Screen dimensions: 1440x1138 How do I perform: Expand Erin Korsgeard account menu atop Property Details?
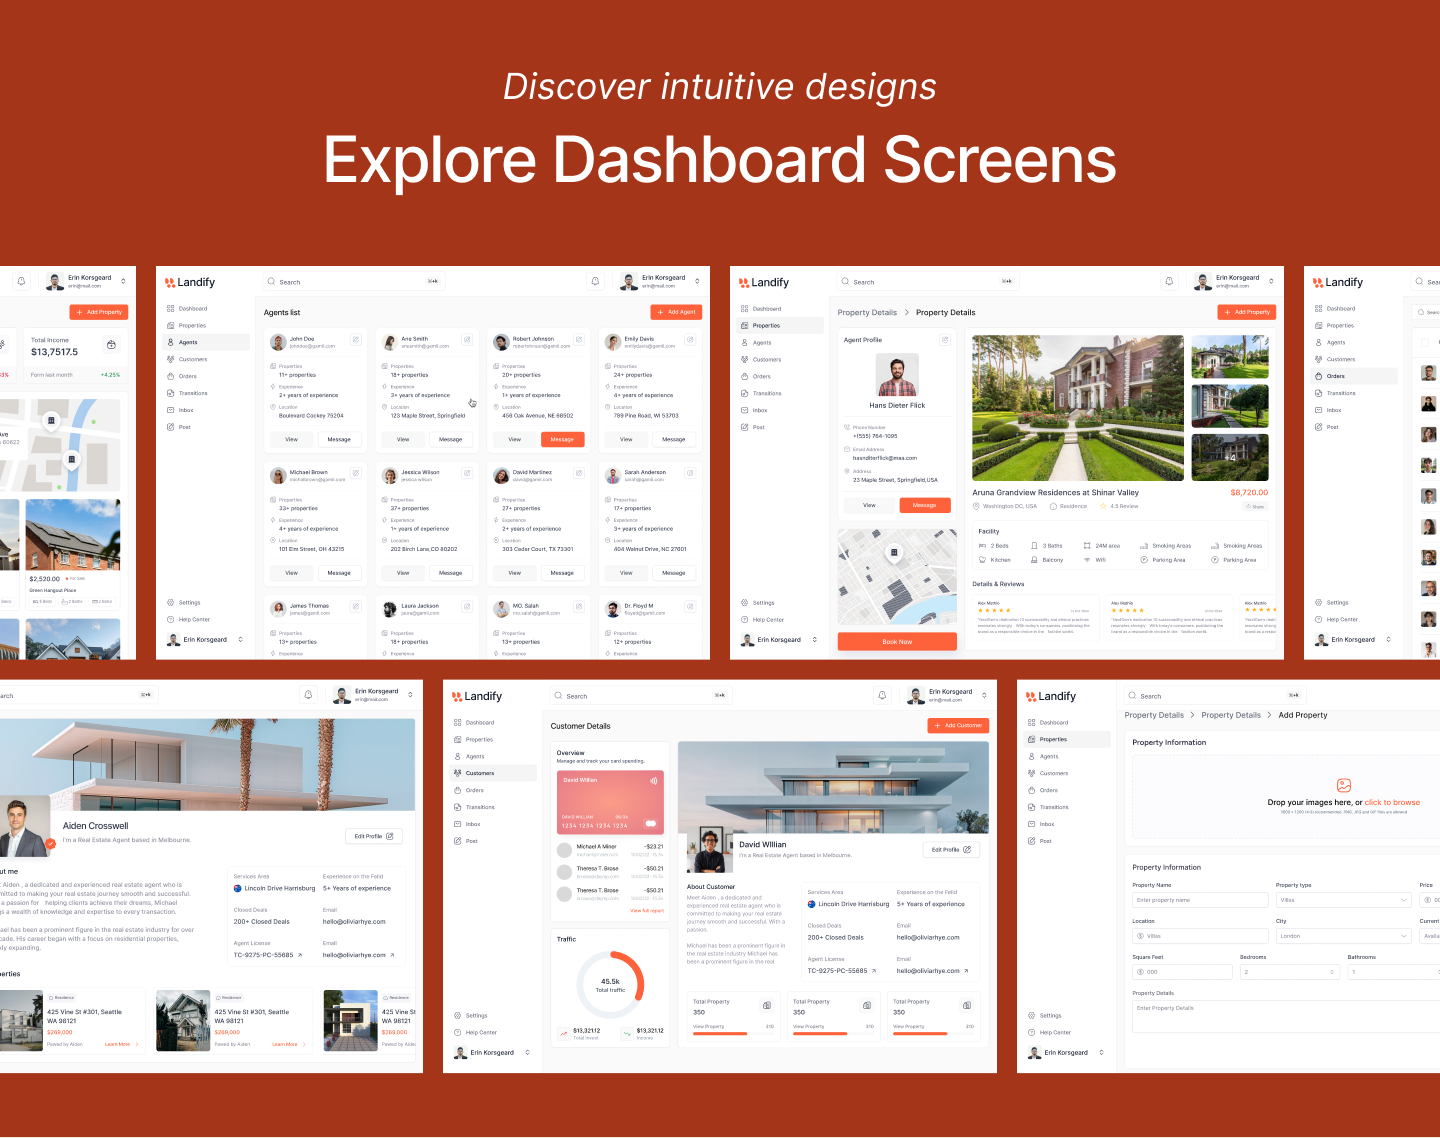point(1271,281)
